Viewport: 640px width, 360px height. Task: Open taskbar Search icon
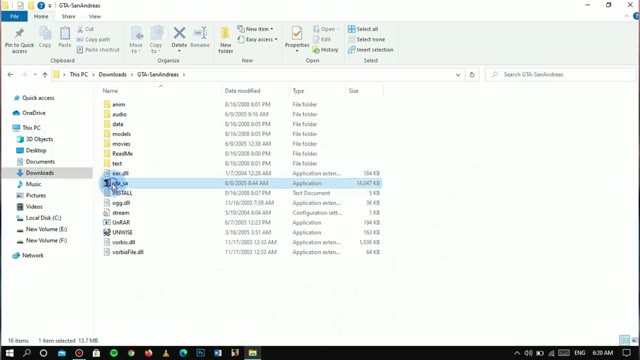coord(27,353)
